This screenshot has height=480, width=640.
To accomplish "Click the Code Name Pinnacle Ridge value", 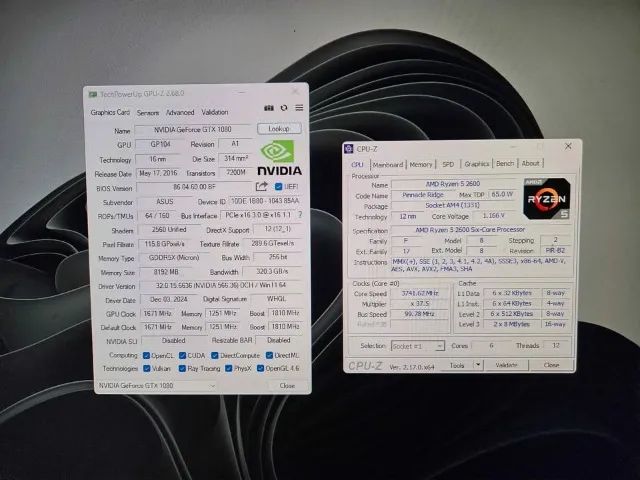I will click(x=422, y=195).
